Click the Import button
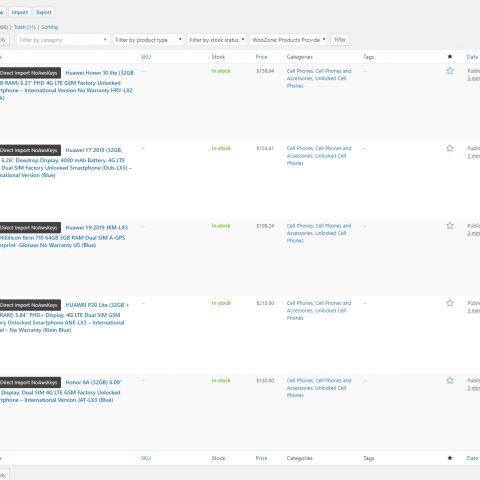The image size is (480, 480). click(x=20, y=12)
